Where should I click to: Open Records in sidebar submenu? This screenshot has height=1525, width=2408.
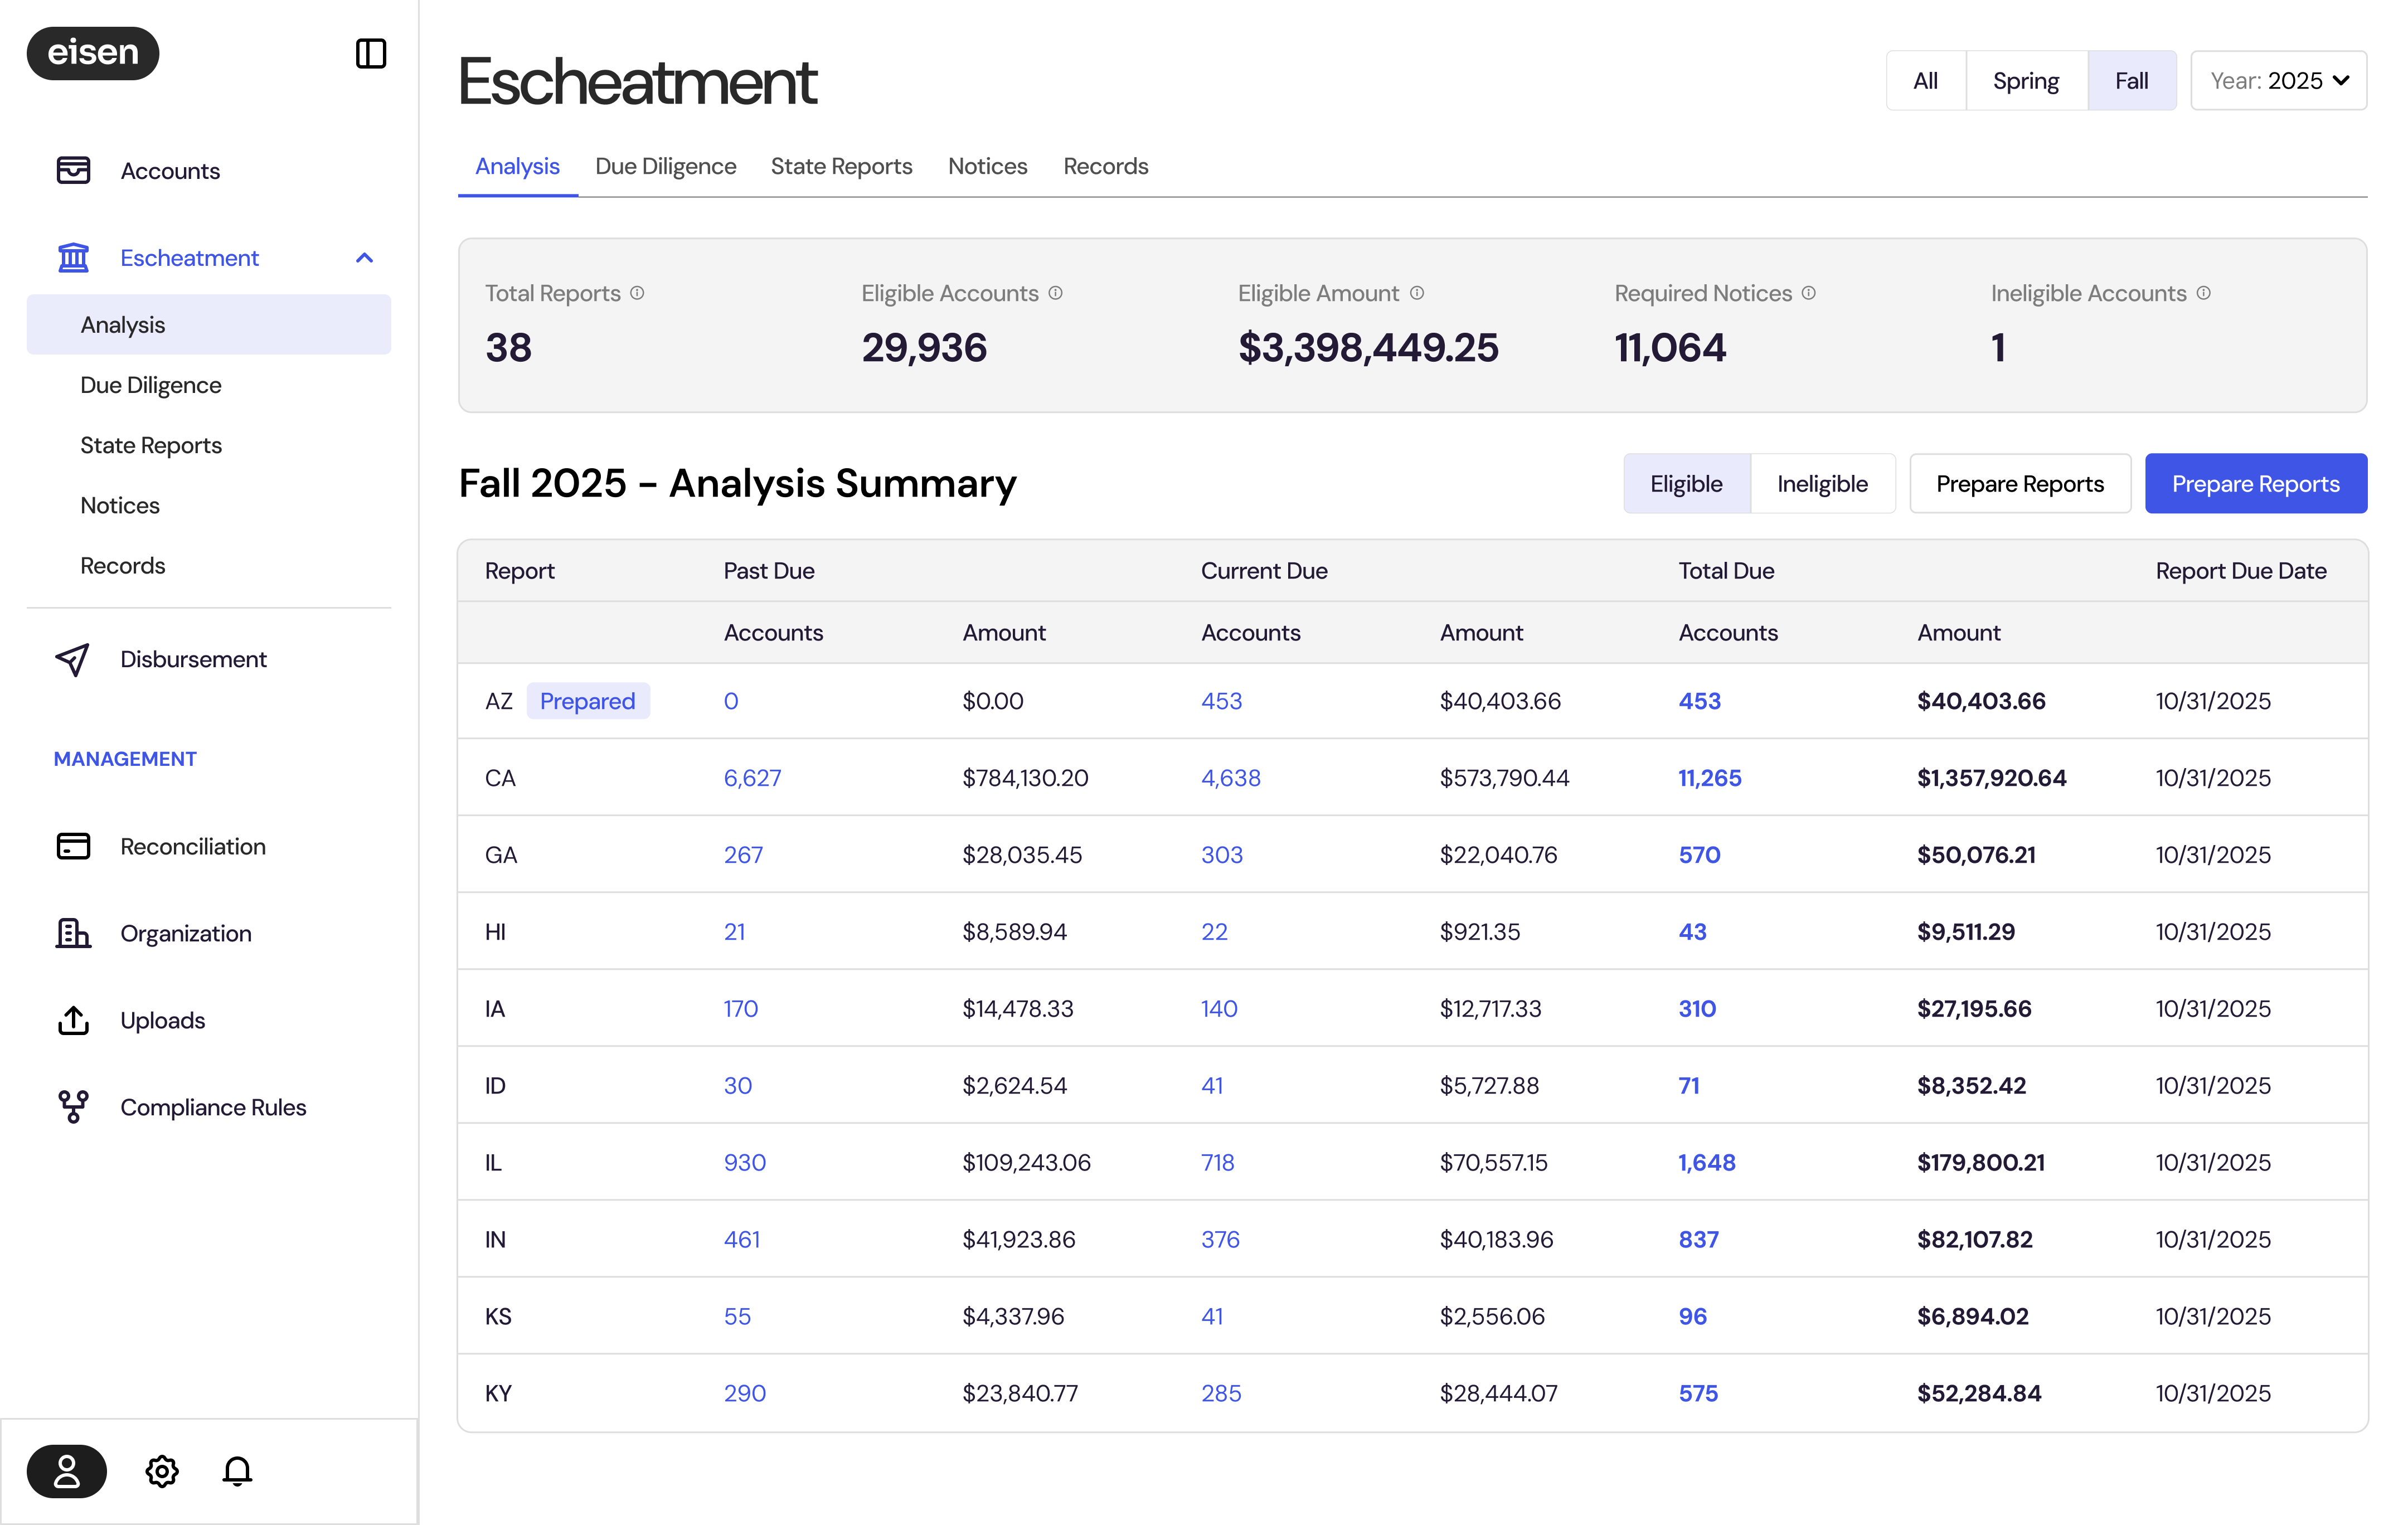click(123, 565)
